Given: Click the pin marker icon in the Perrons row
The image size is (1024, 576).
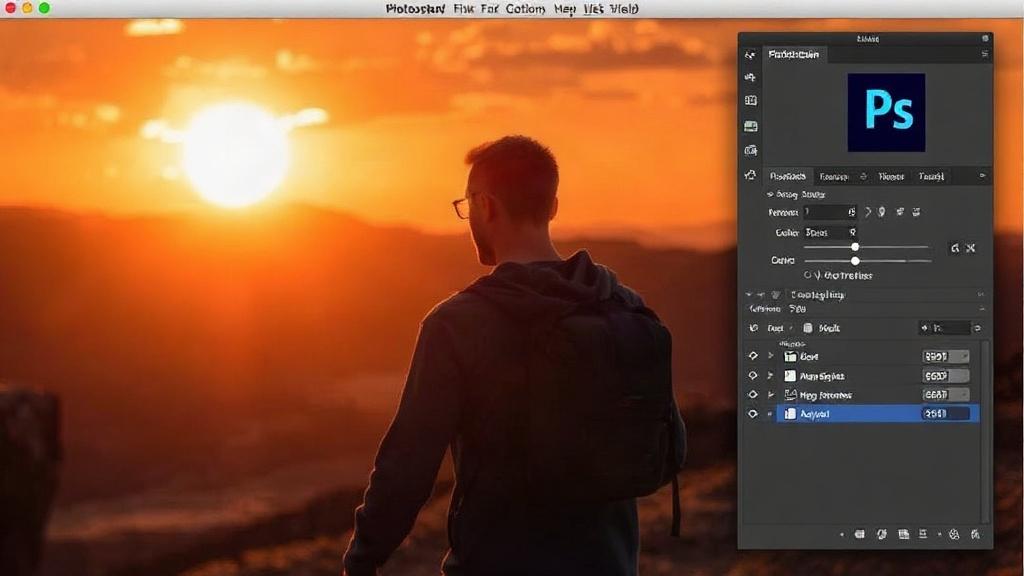Looking at the screenshot, I should (x=882, y=212).
